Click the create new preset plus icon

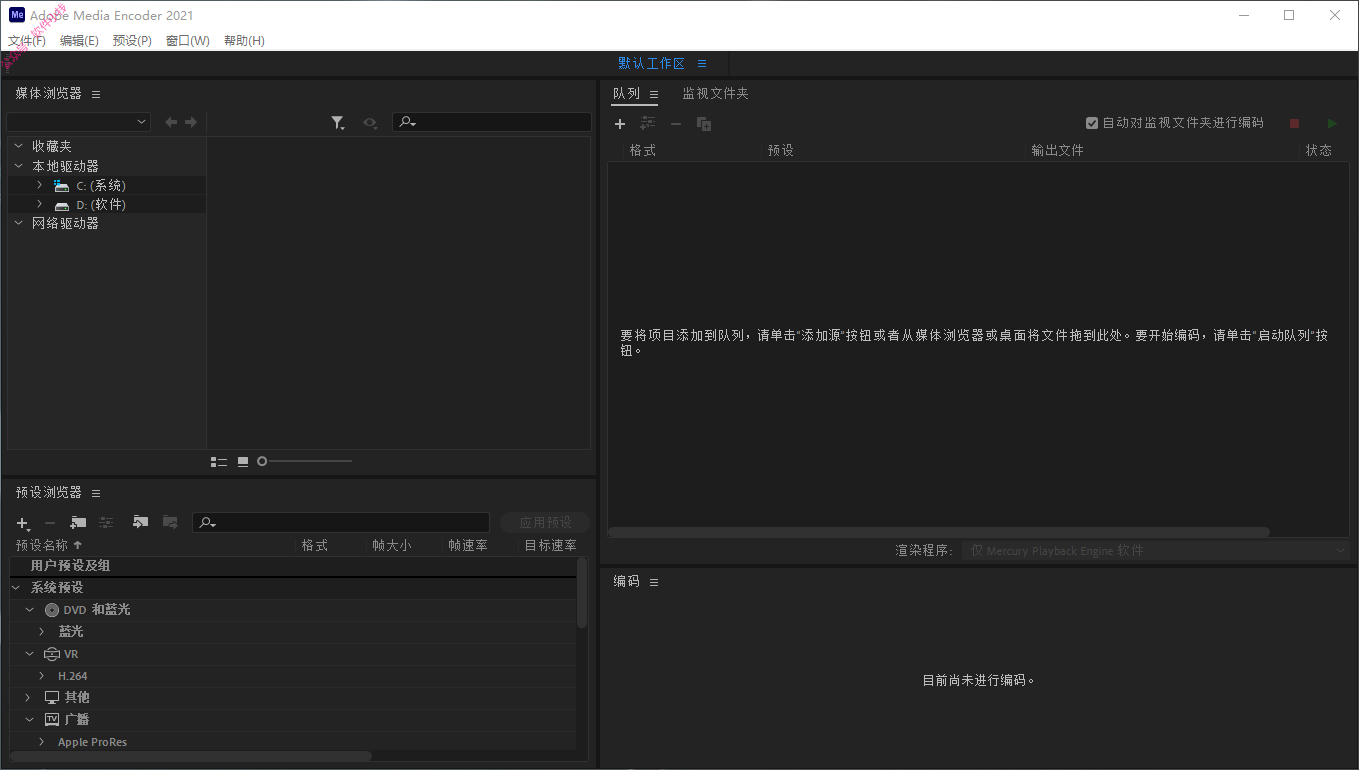pos(23,523)
